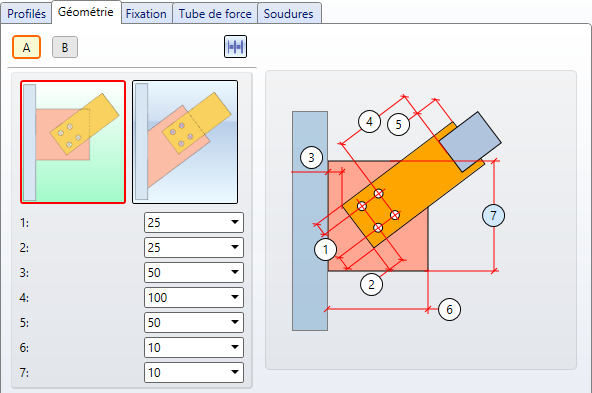Select the angled gusset plate thumbnail

click(185, 142)
